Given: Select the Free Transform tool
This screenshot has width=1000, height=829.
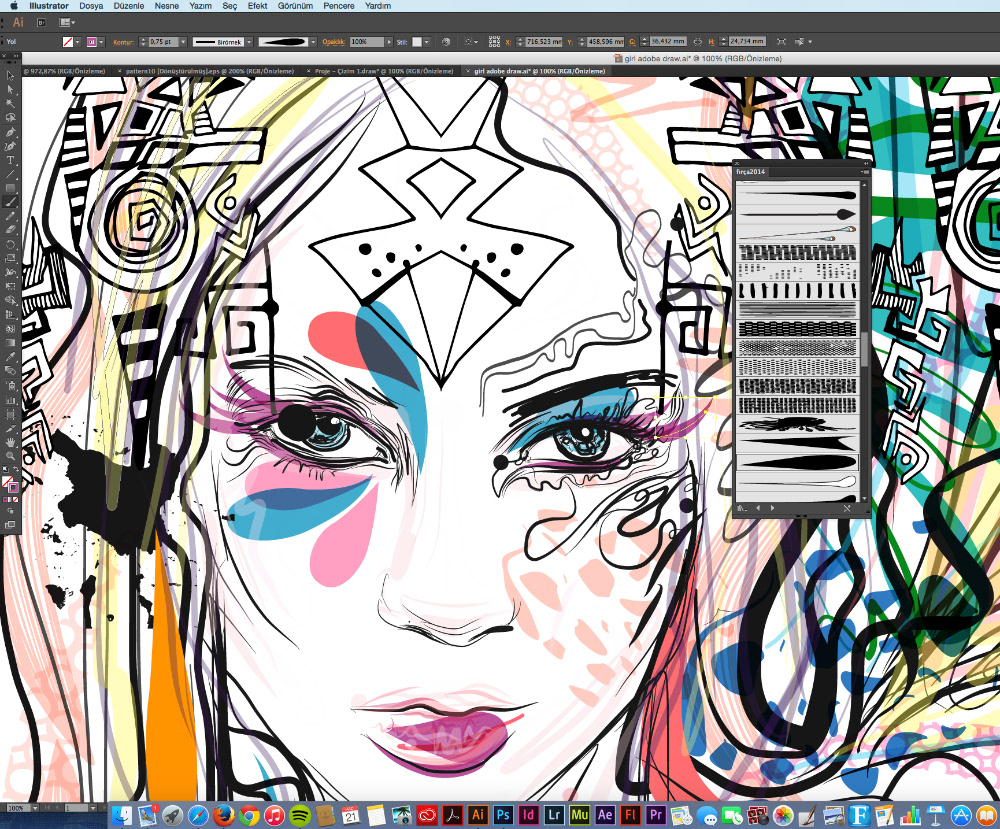Looking at the screenshot, I should pos(10,286).
